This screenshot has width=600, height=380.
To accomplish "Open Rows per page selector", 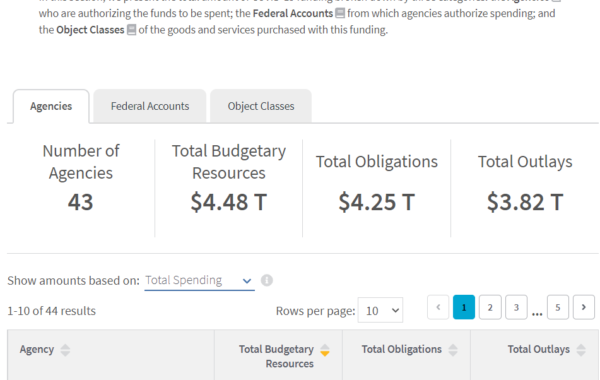I will [380, 310].
